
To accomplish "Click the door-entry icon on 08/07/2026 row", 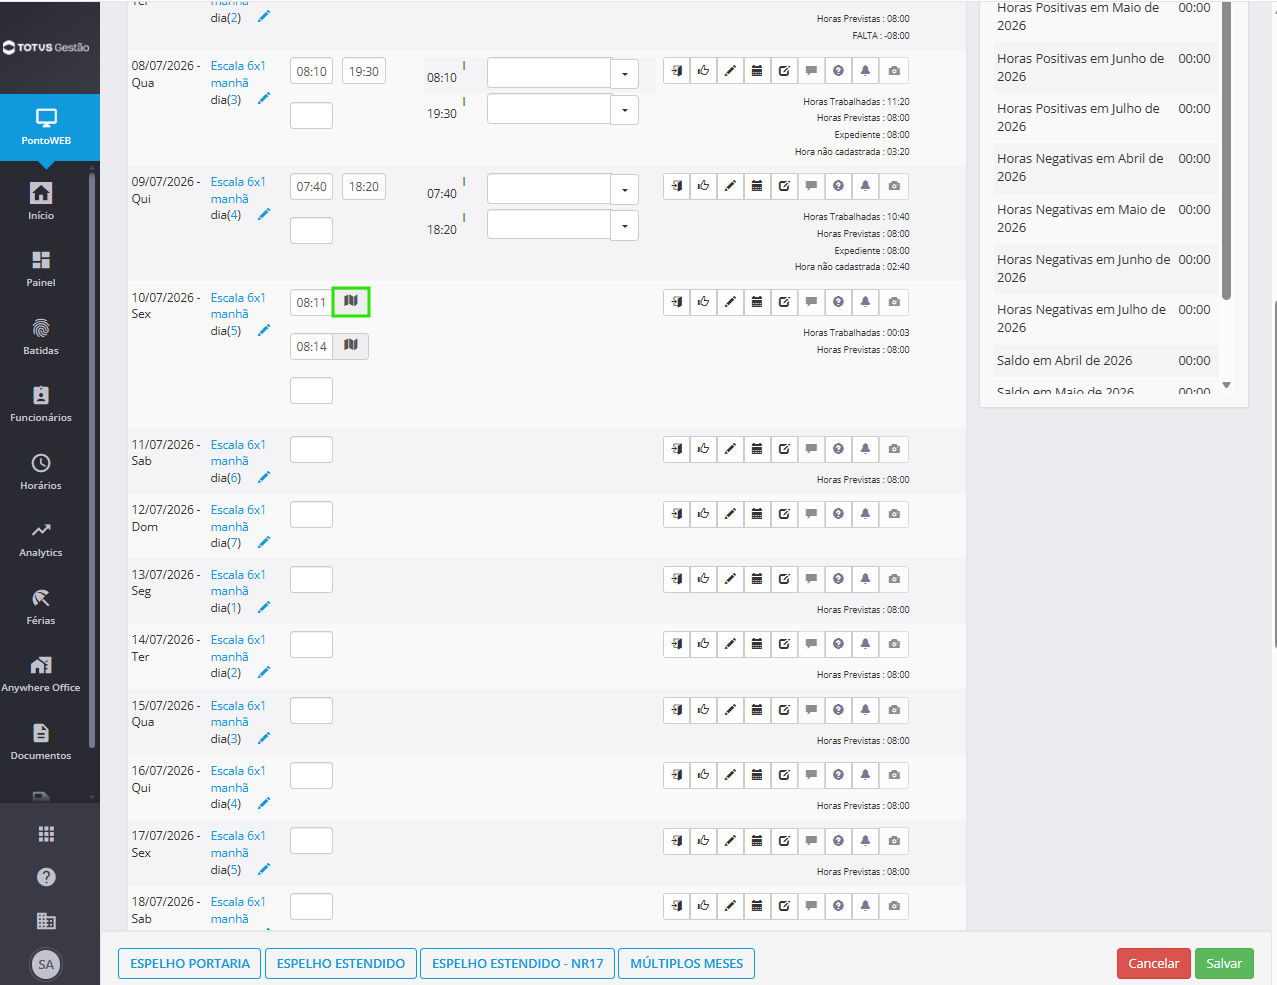I will tap(677, 71).
